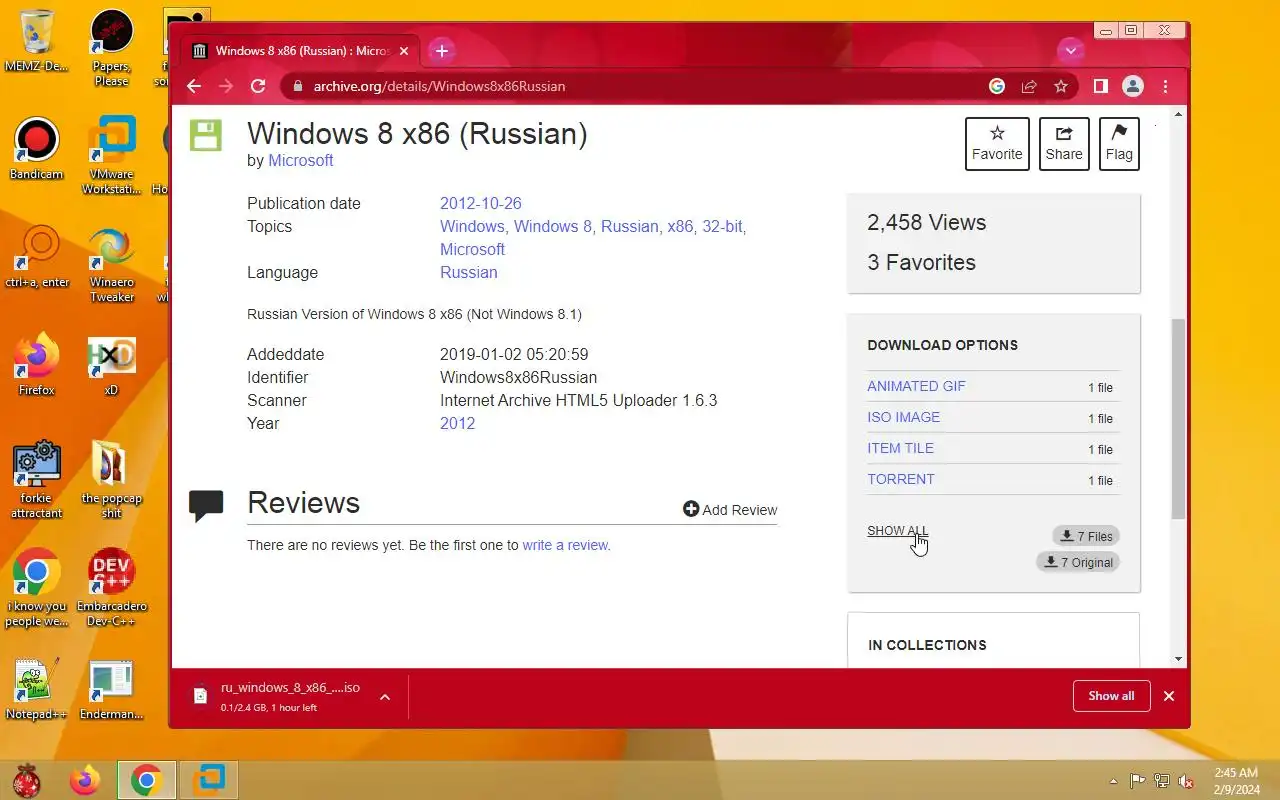Screen dimensions: 1280x800
Task: Close the Windows 8 x86 tab
Action: [x=404, y=51]
